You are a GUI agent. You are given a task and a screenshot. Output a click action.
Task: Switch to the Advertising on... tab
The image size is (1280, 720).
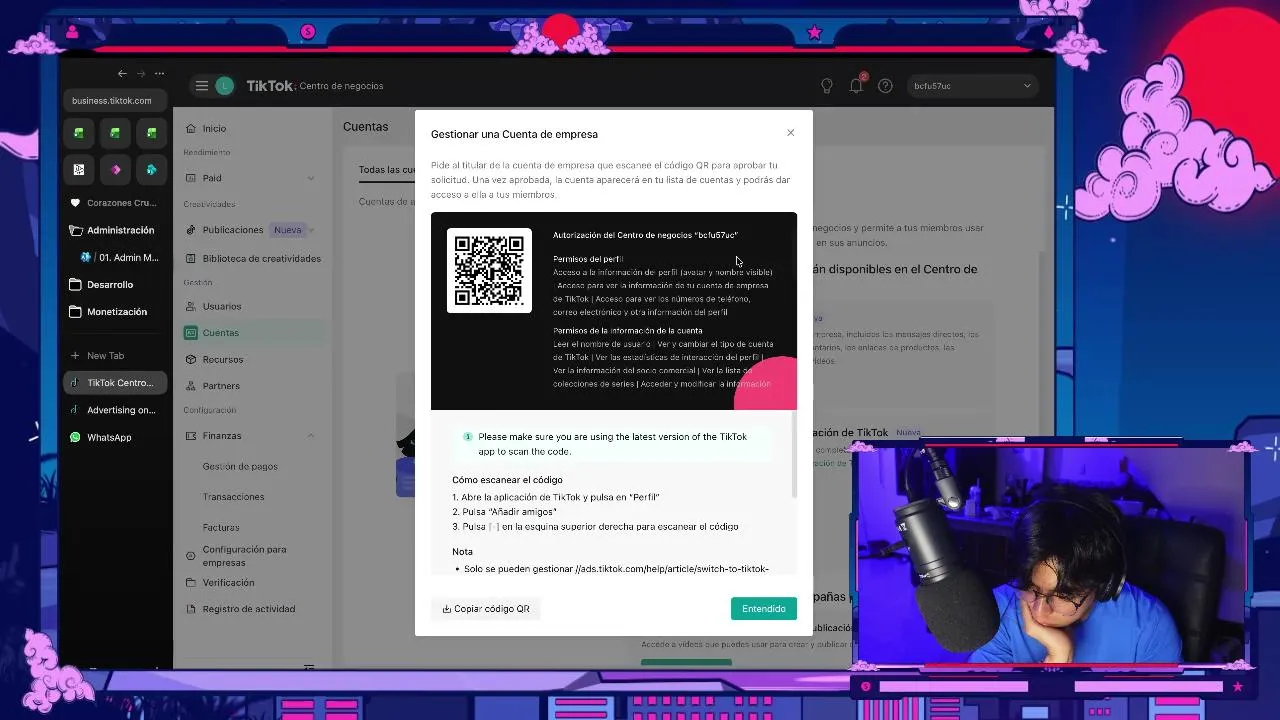tap(114, 410)
